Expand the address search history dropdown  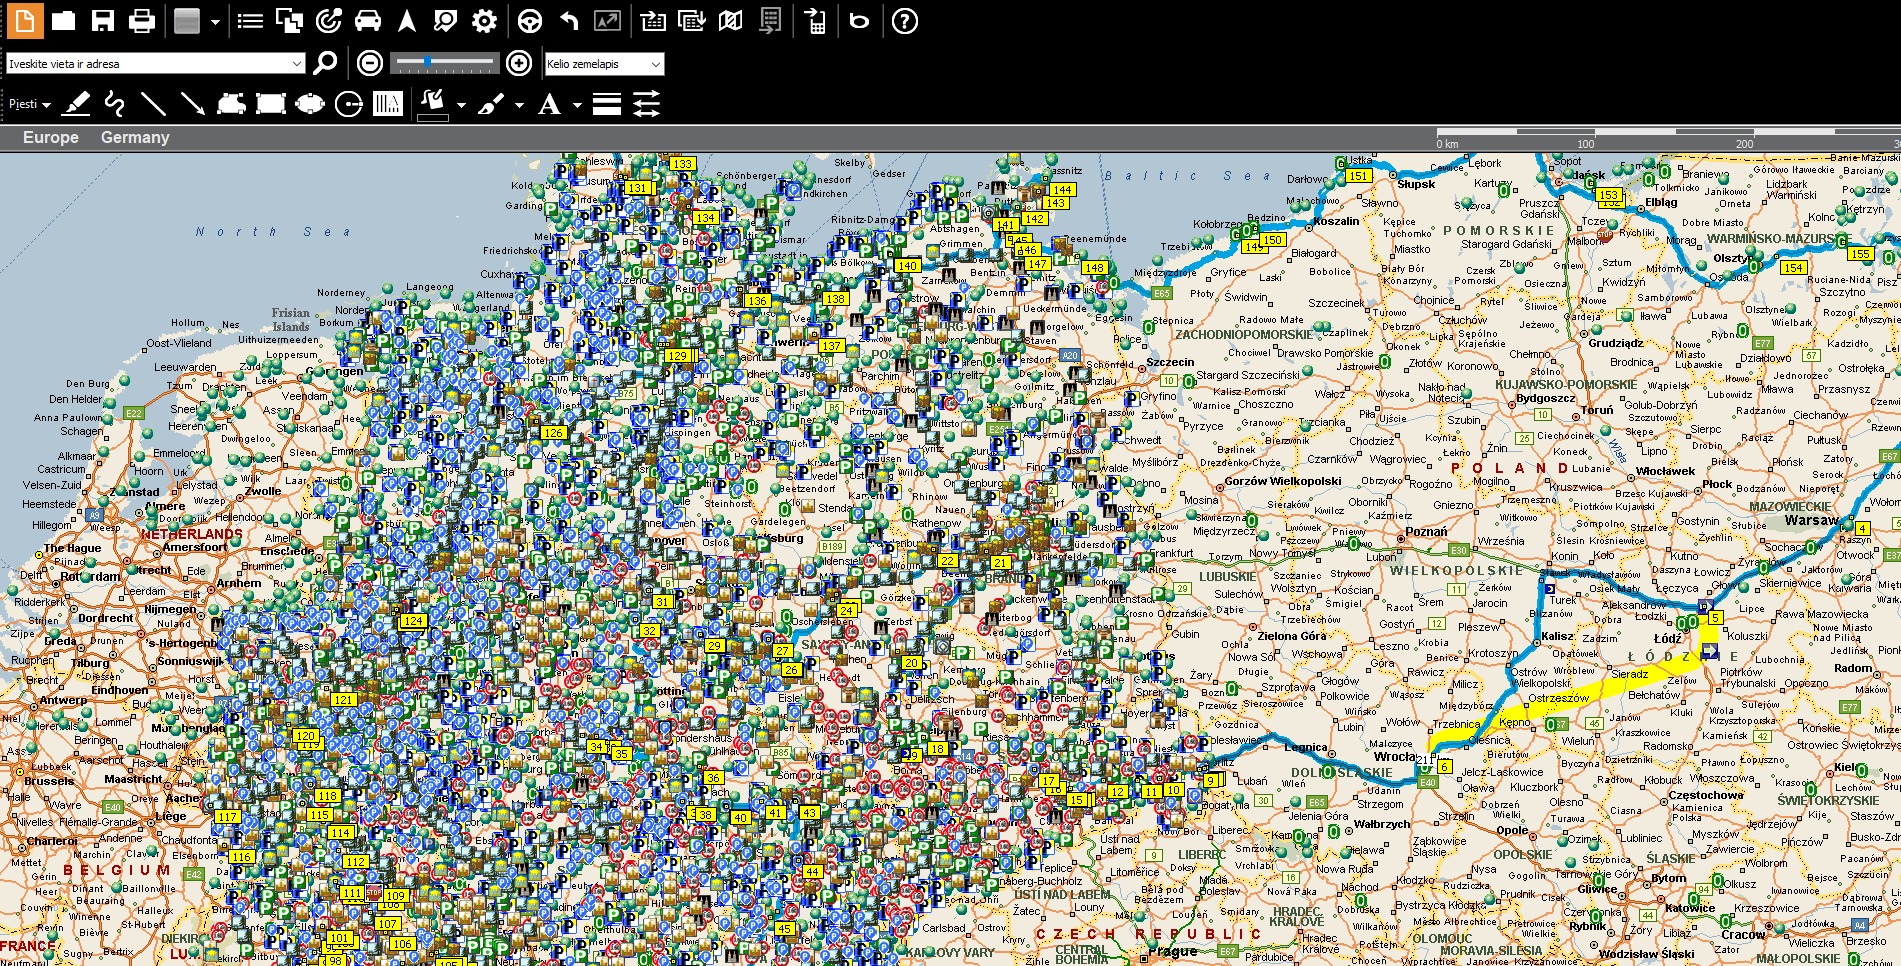[296, 64]
